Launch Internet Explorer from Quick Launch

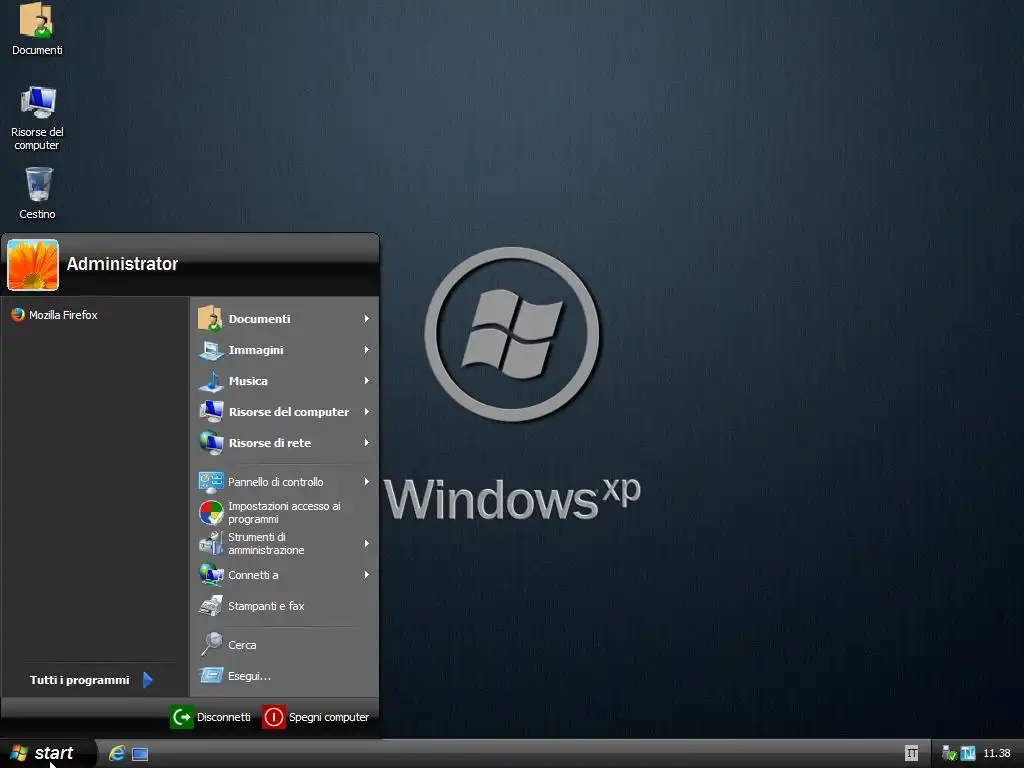tap(117, 754)
